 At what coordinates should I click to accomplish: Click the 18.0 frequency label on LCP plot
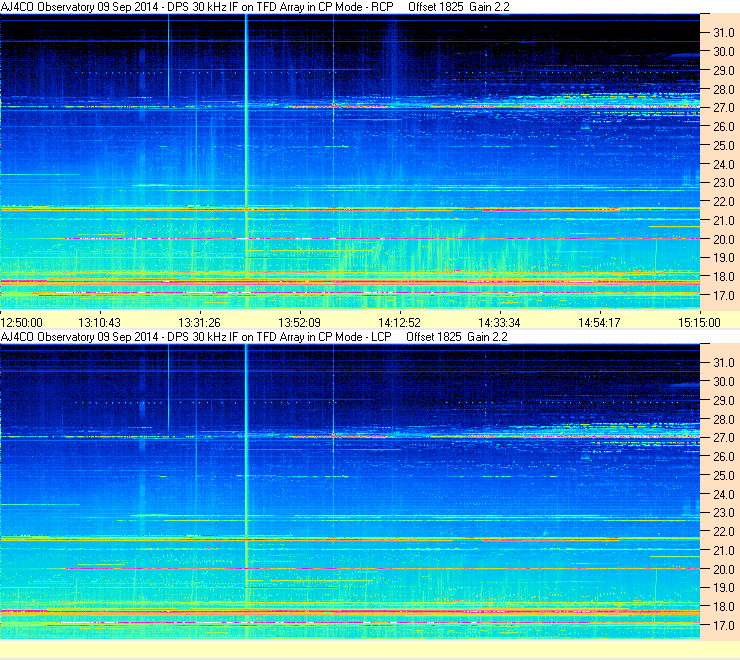tap(723, 607)
